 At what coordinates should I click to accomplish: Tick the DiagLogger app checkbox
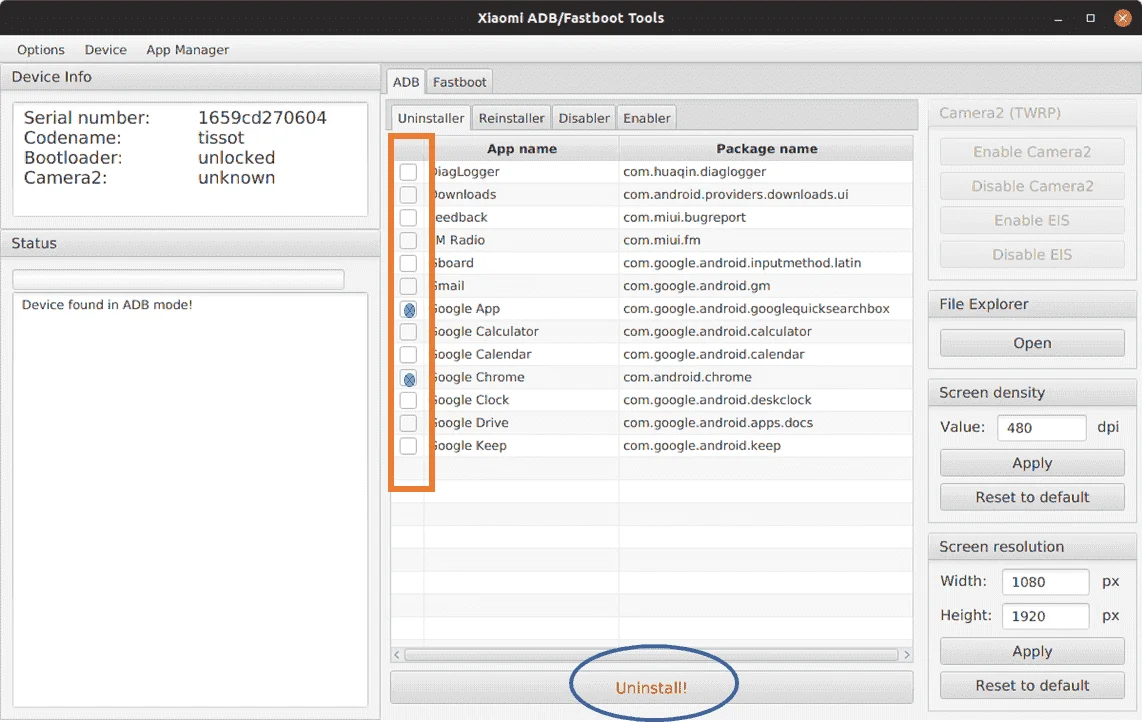pyautogui.click(x=409, y=172)
